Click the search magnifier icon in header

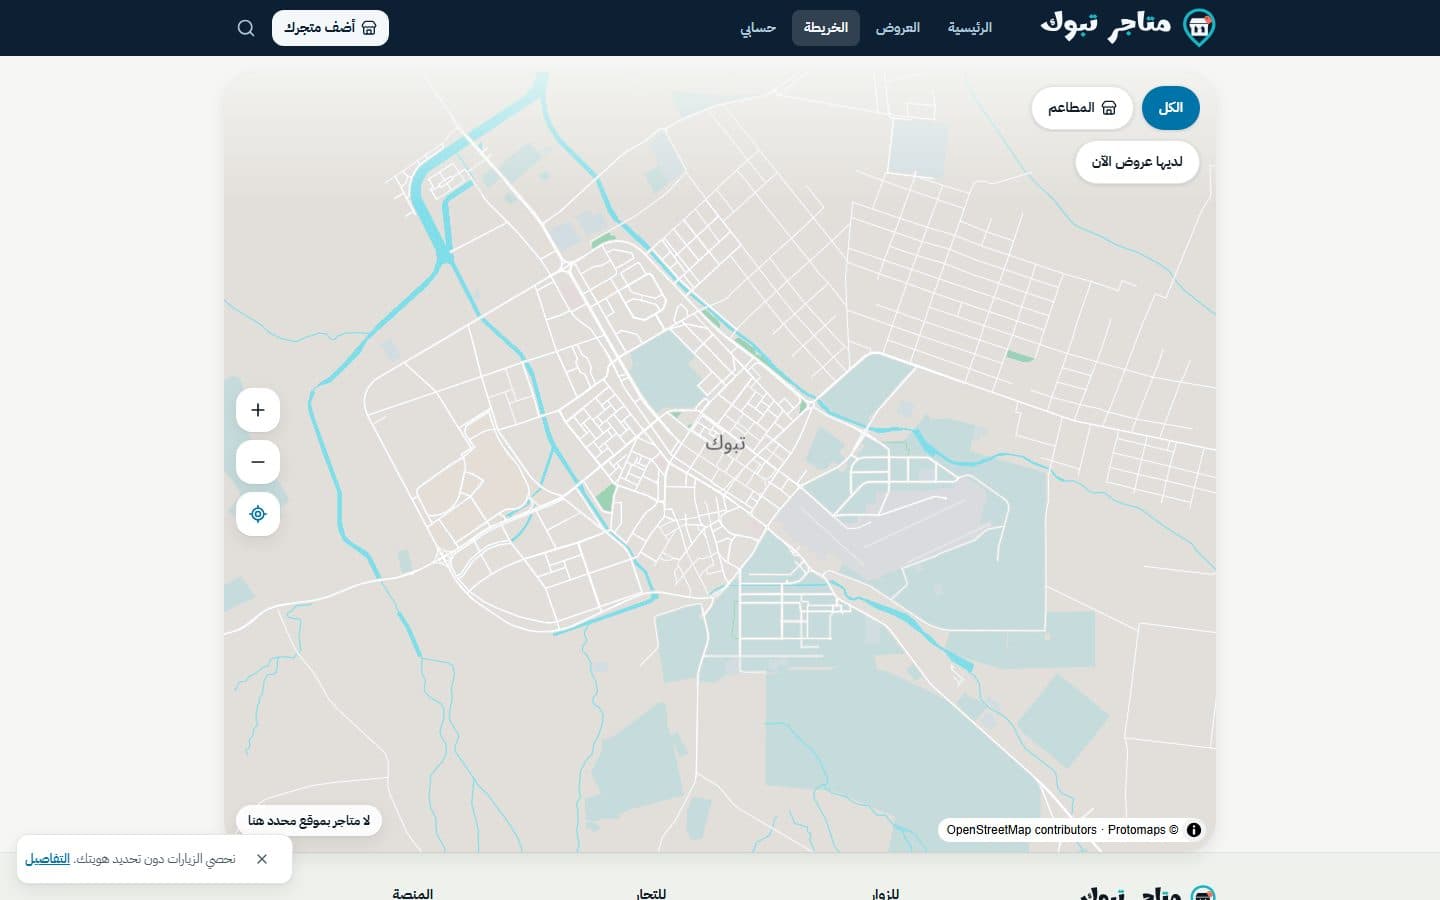(246, 28)
